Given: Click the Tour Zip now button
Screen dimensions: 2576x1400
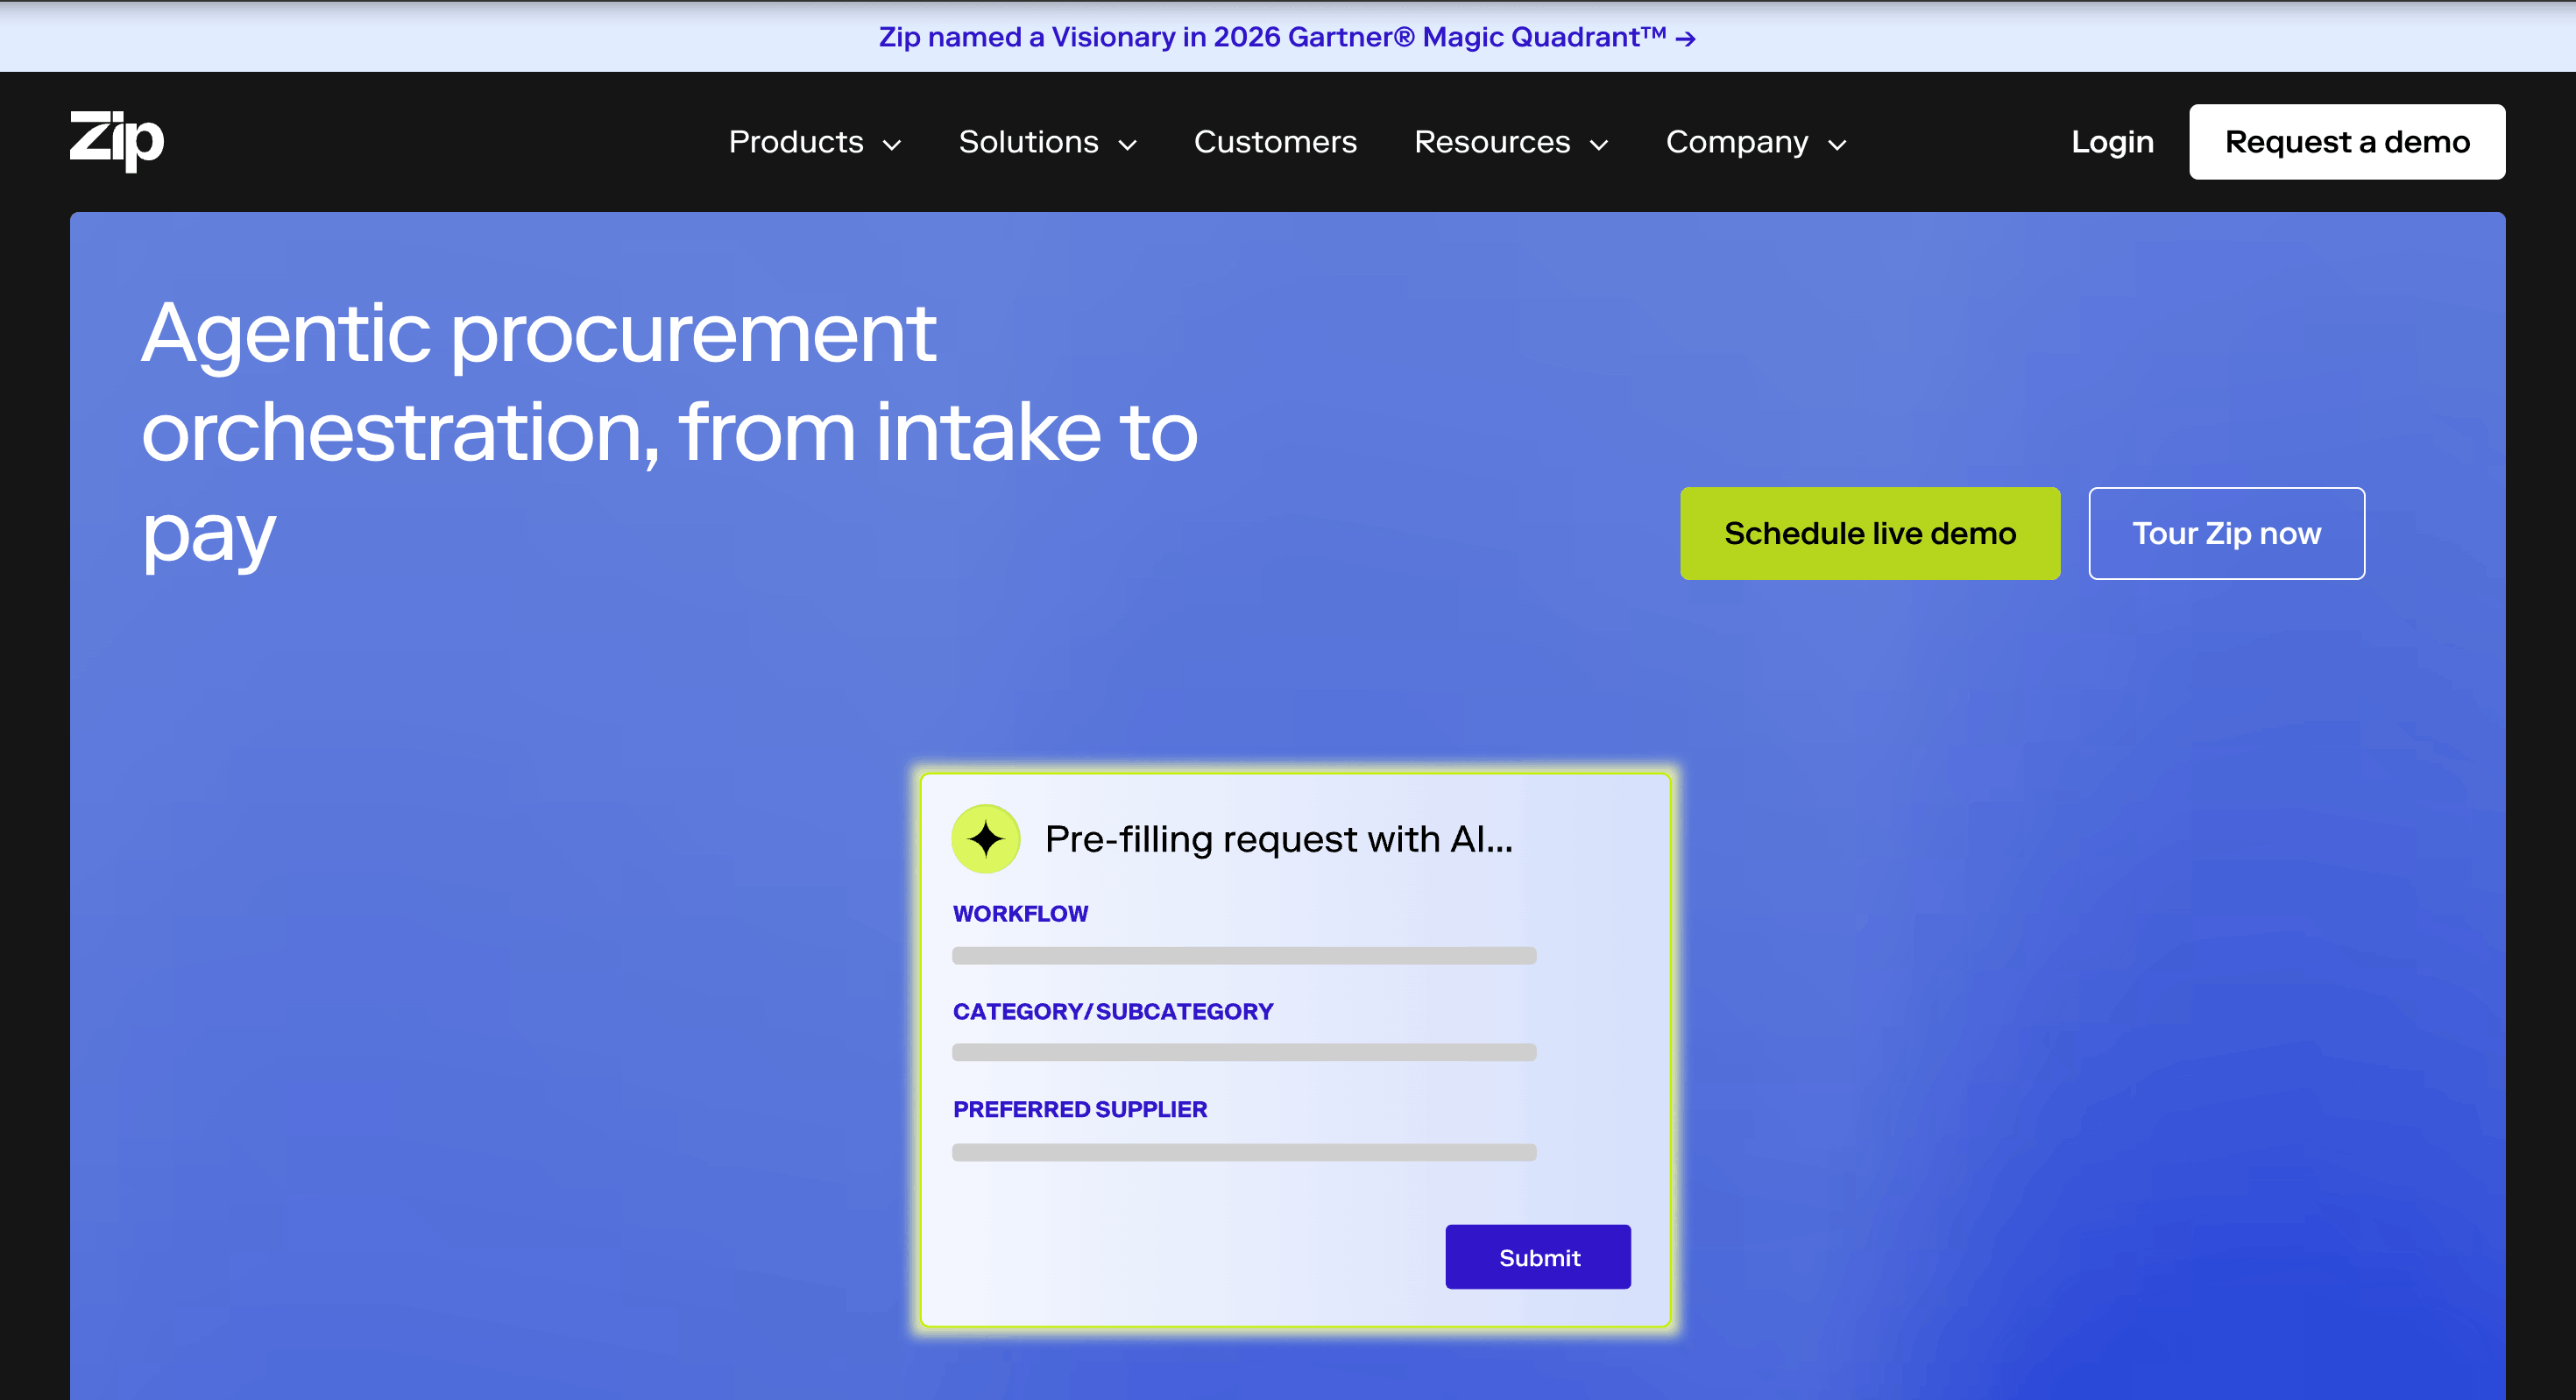Looking at the screenshot, I should click(2226, 533).
